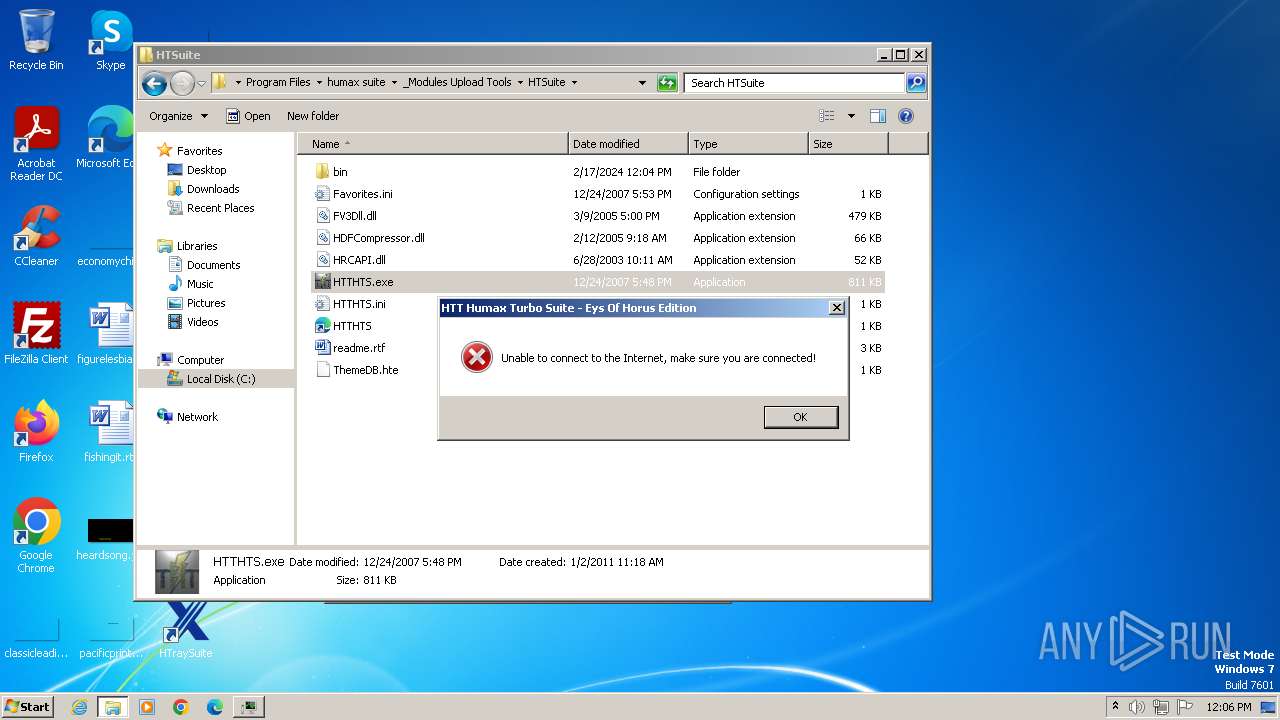Open Skype desktop shortcut
The height and width of the screenshot is (720, 1280).
[x=110, y=40]
